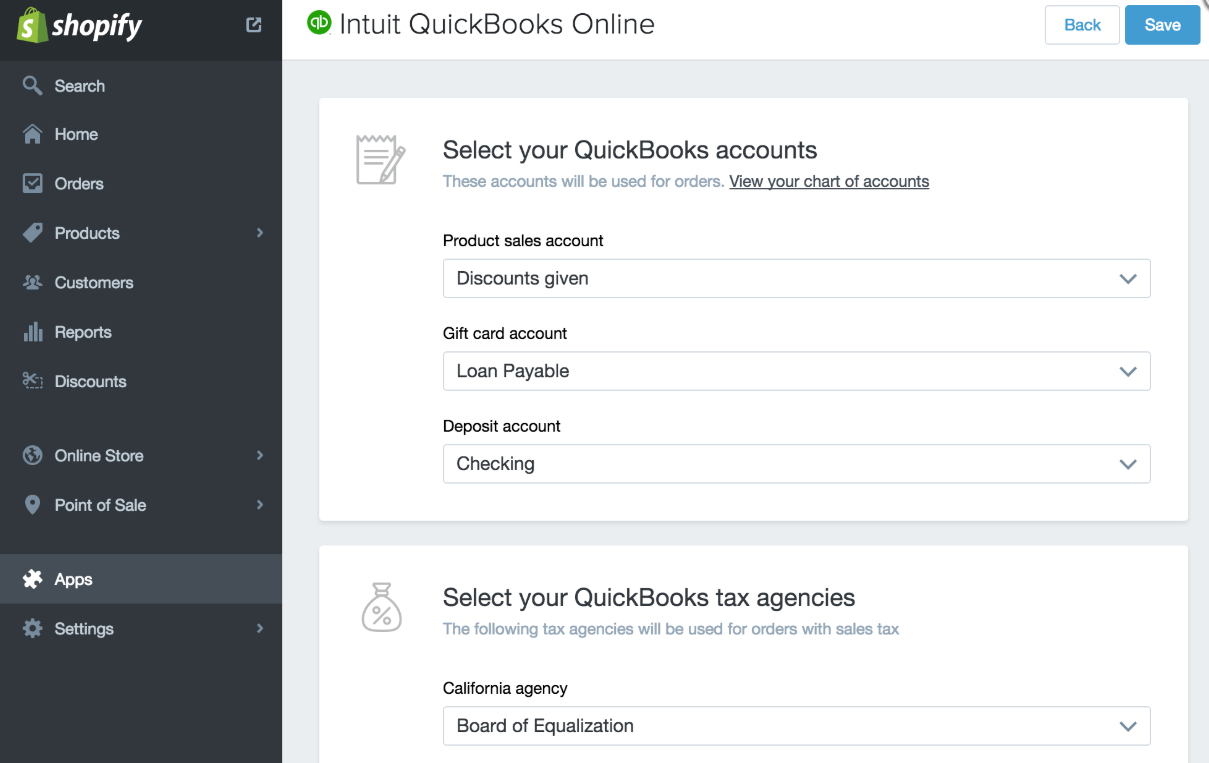Click the Reports bar chart icon
The image size is (1209, 763).
pyautogui.click(x=33, y=332)
